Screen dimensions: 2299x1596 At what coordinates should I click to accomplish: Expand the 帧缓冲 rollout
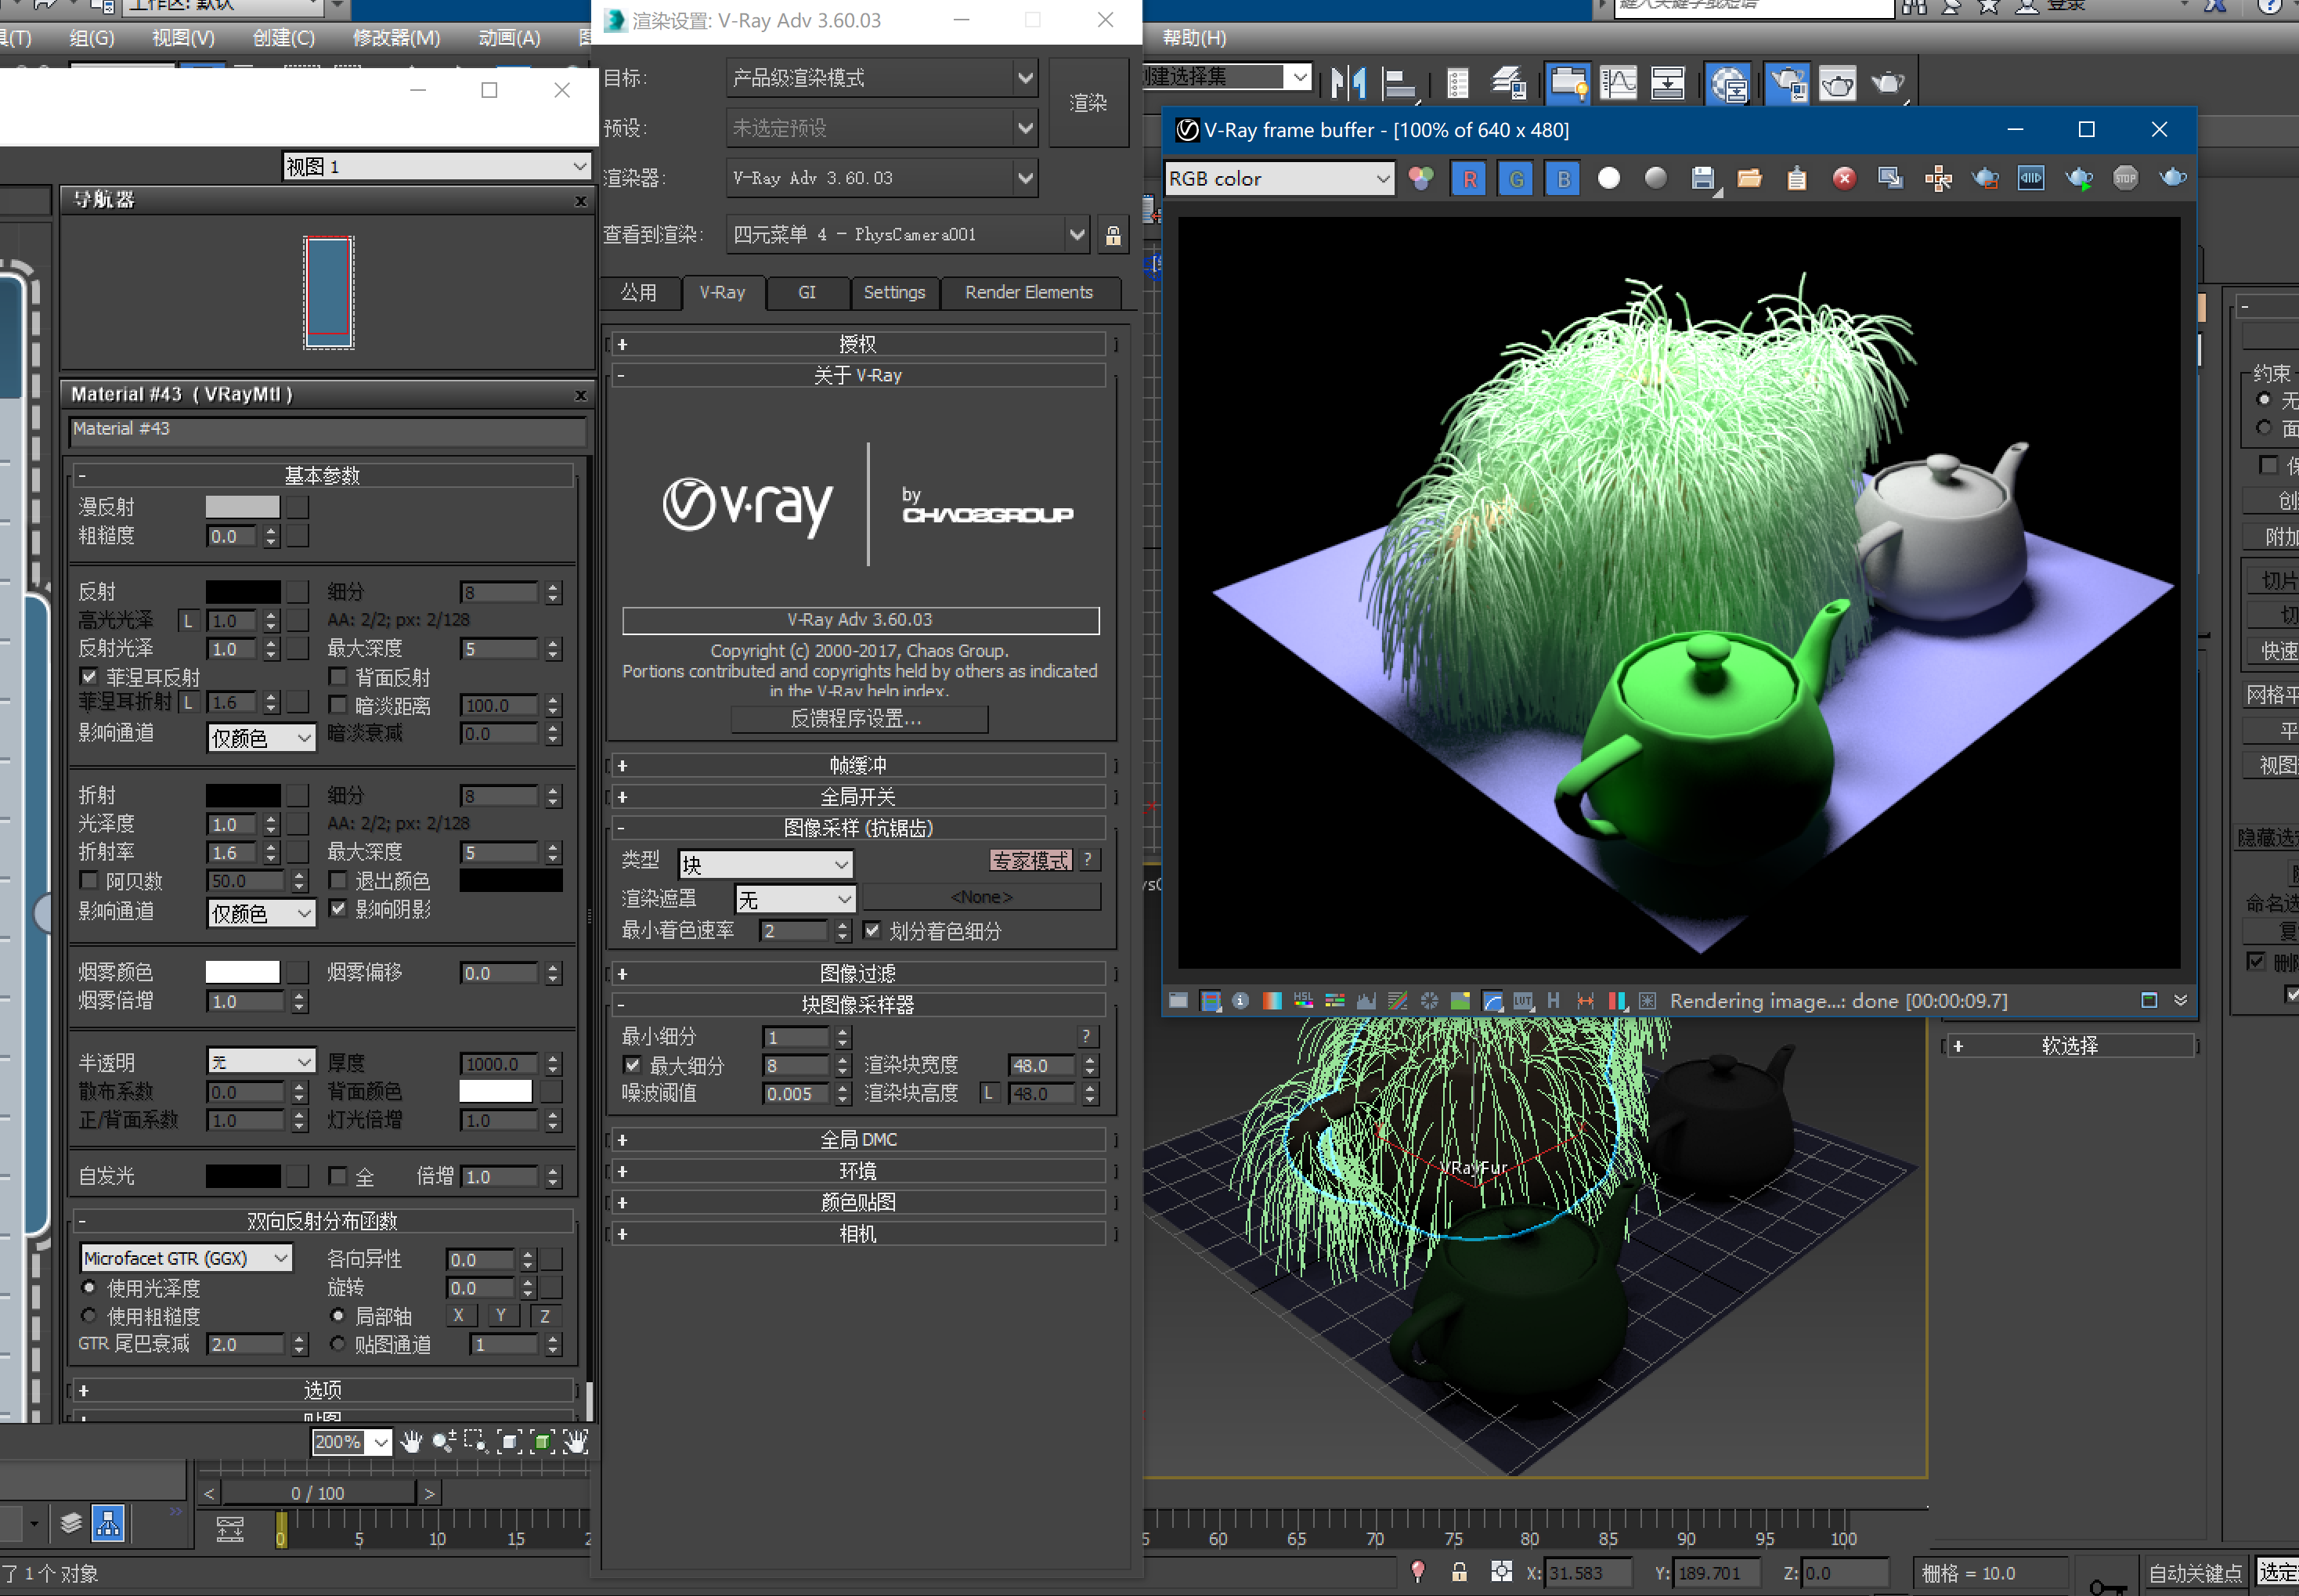[858, 766]
